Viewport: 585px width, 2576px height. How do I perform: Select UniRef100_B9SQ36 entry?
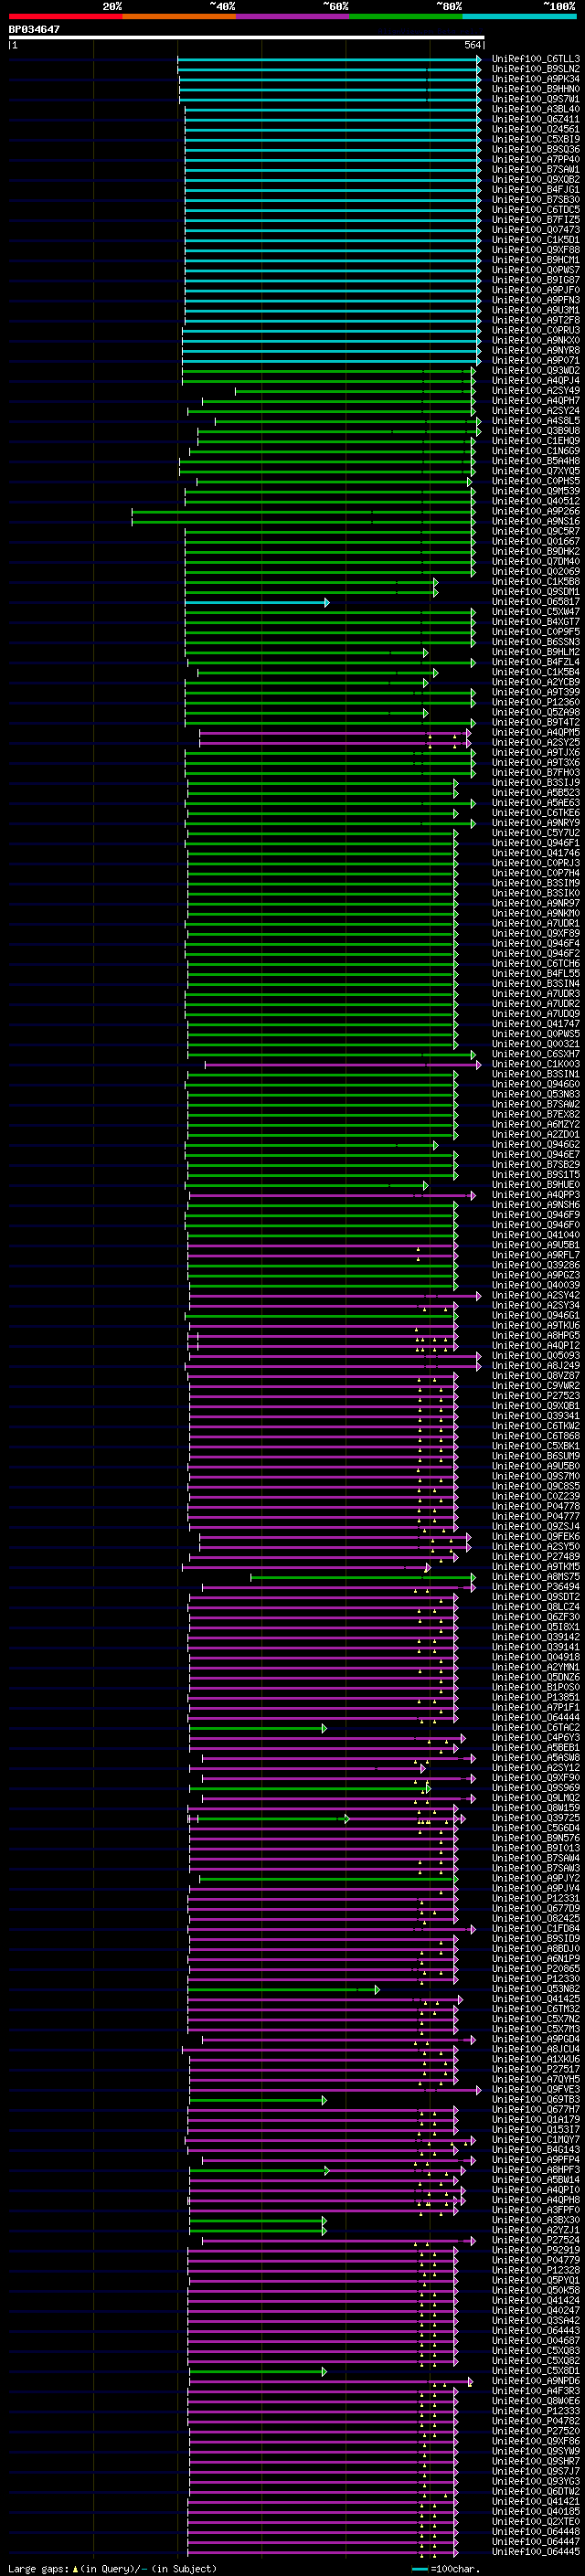point(536,149)
